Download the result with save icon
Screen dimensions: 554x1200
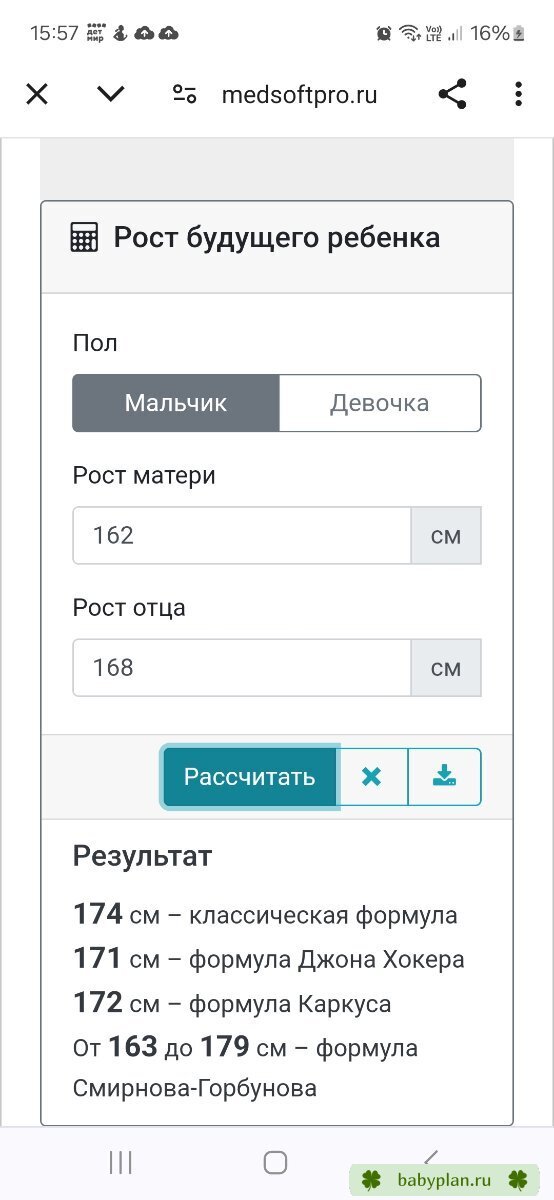pyautogui.click(x=444, y=777)
